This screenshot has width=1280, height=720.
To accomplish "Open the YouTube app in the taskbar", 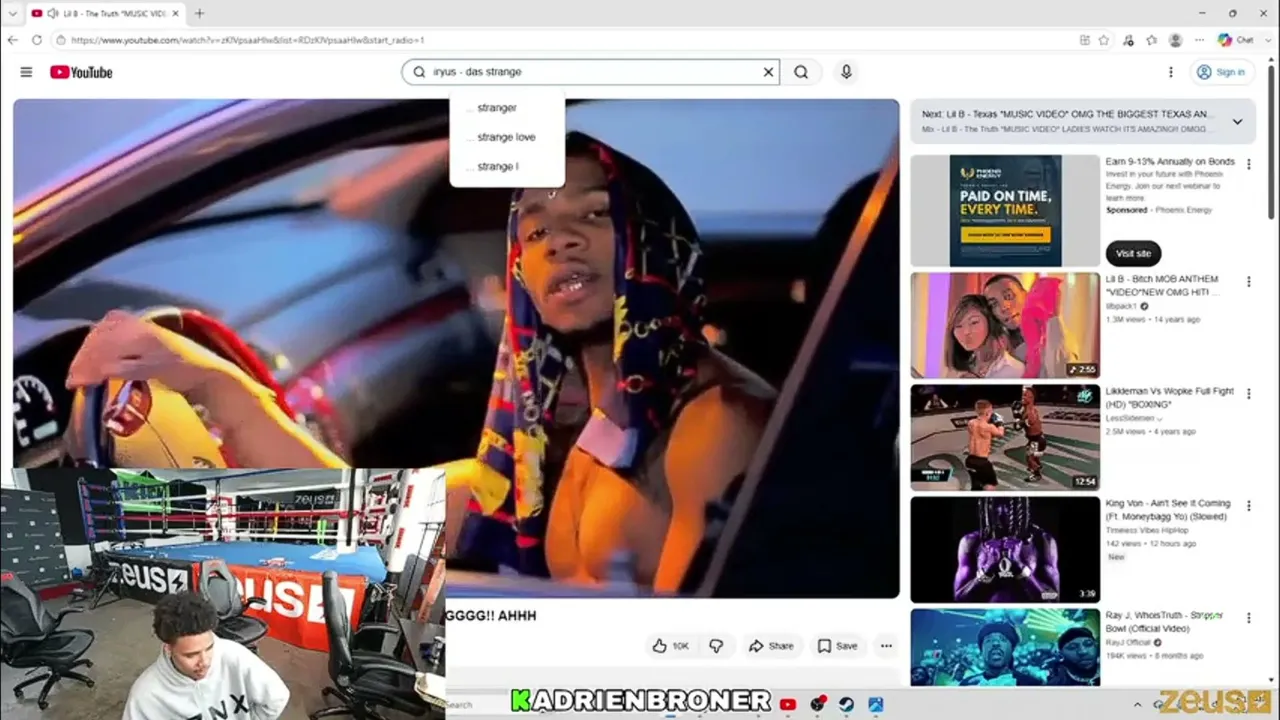I will click(x=788, y=704).
